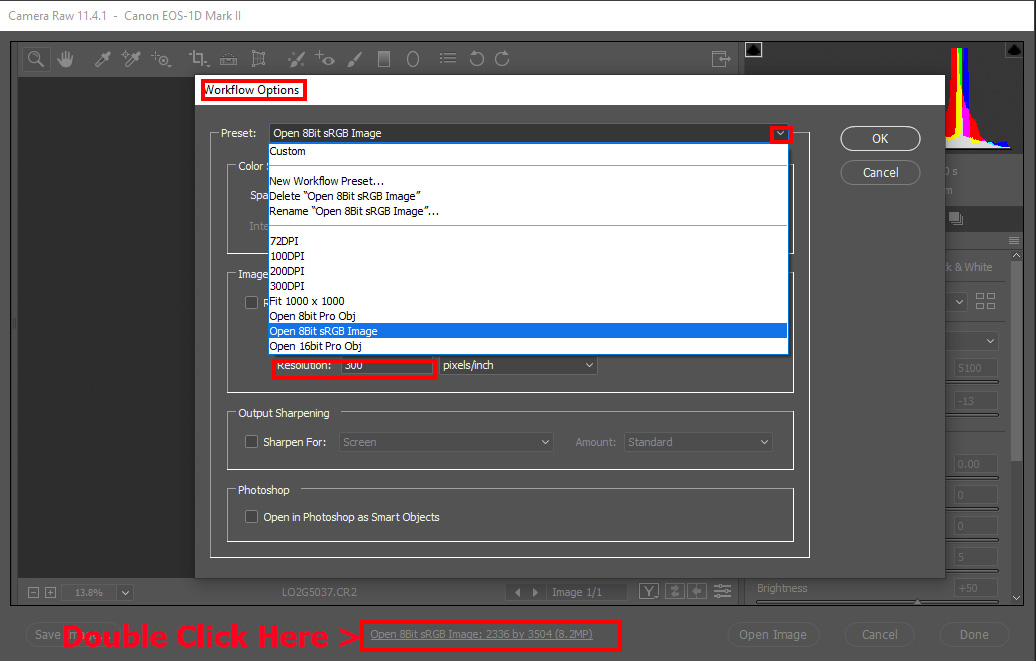Select the Zoom tool
1036x661 pixels.
(35, 58)
